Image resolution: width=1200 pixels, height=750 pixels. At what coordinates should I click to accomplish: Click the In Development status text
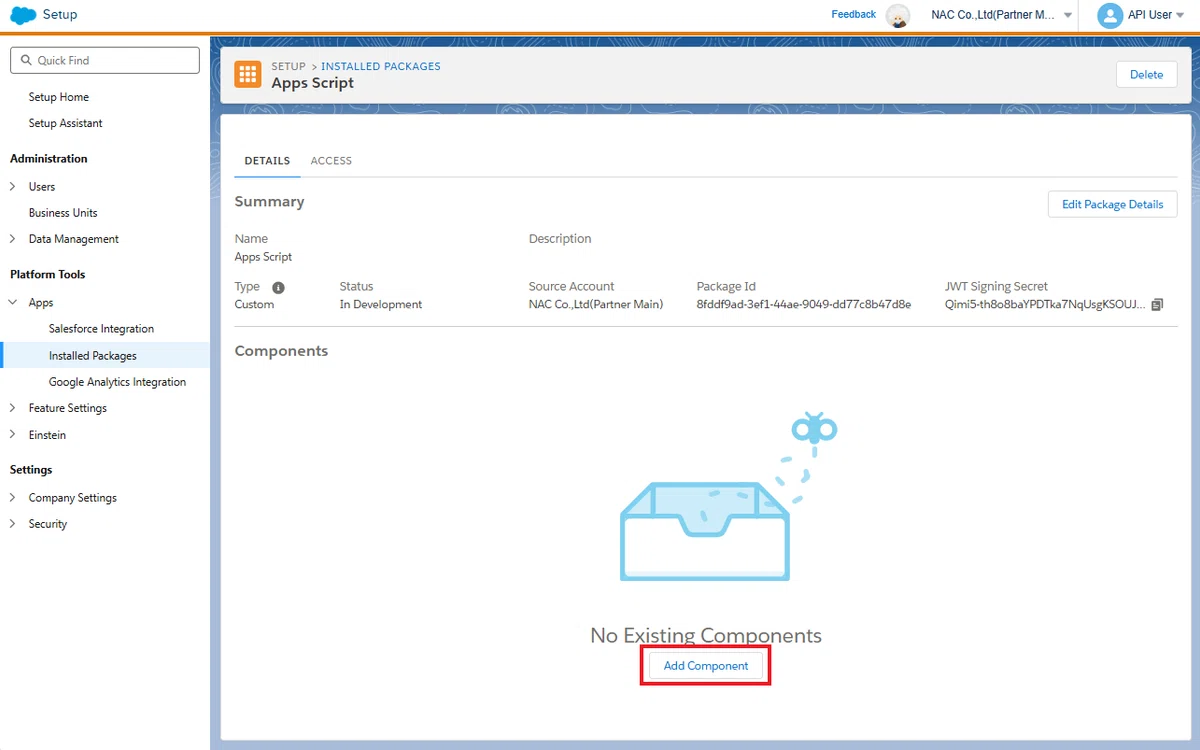pyautogui.click(x=381, y=305)
